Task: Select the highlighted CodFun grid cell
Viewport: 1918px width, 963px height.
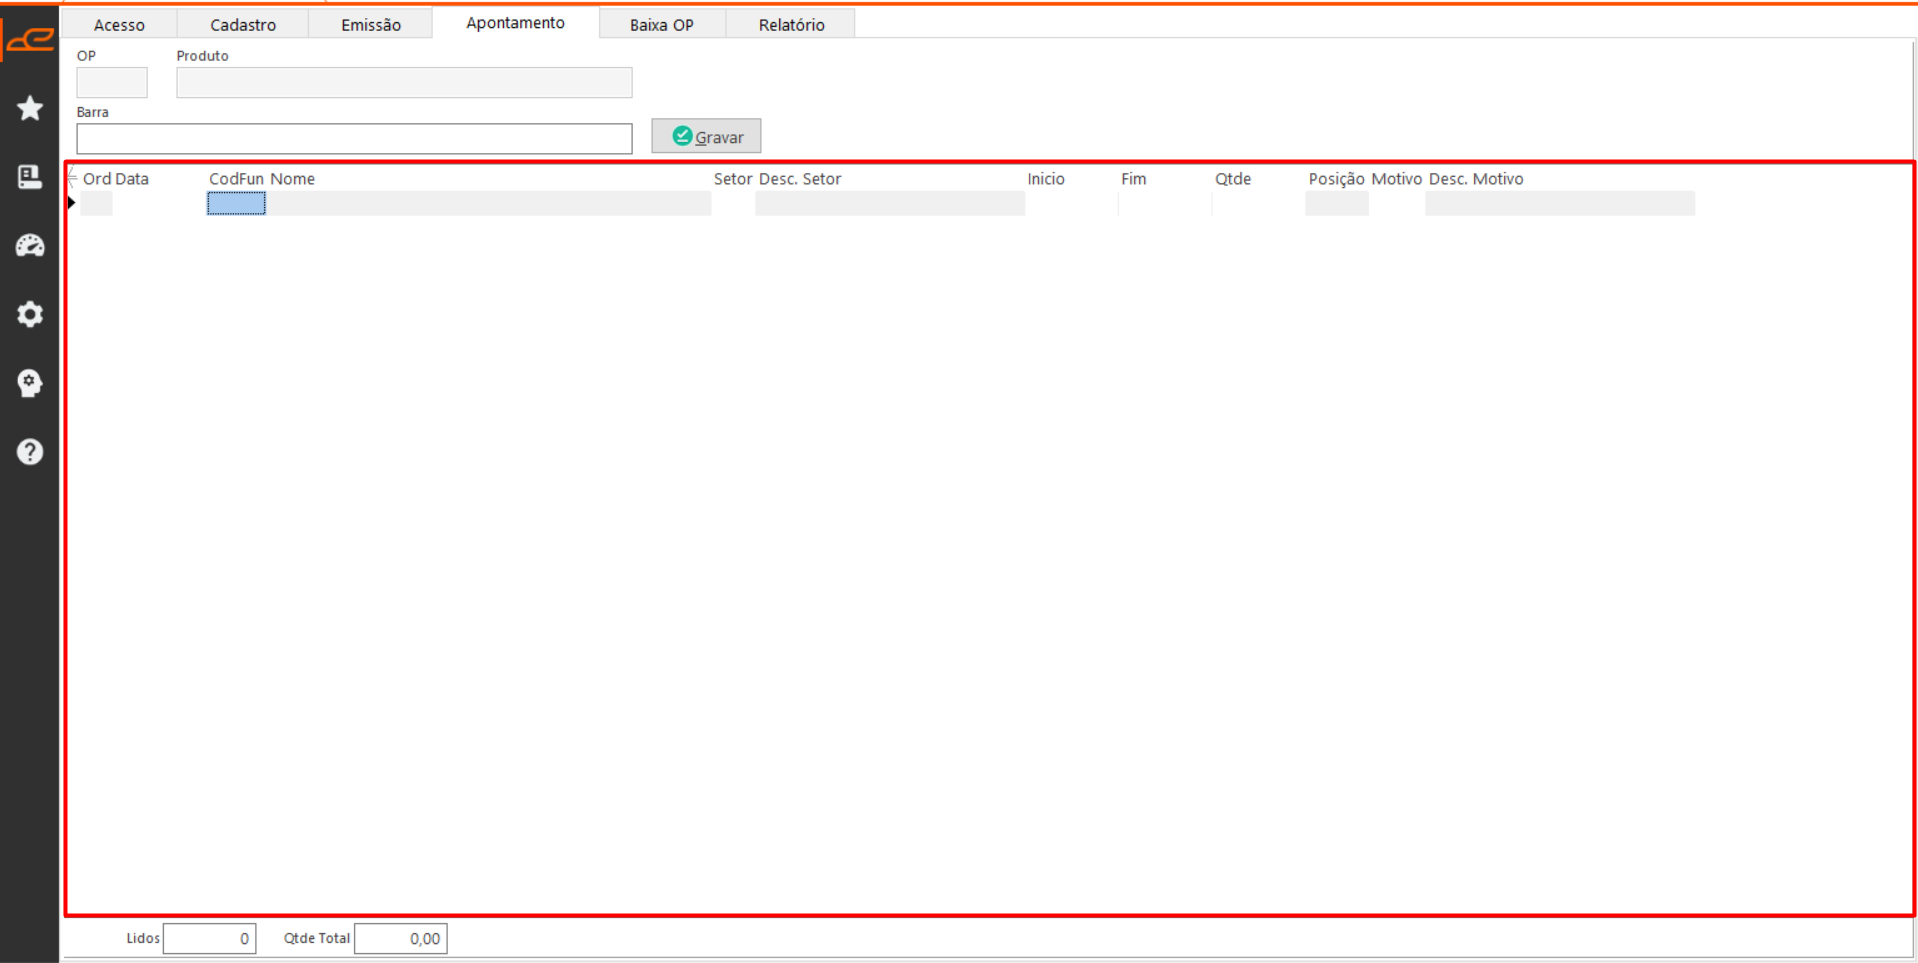Action: (236, 204)
